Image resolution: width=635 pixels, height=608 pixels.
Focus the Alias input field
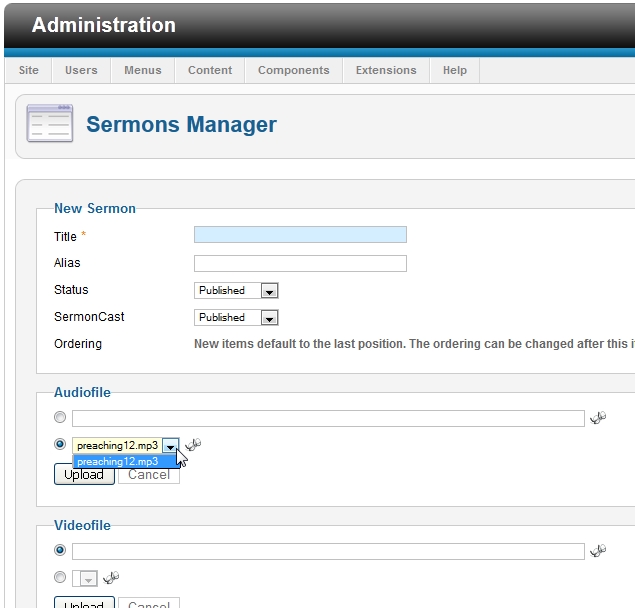(x=300, y=263)
